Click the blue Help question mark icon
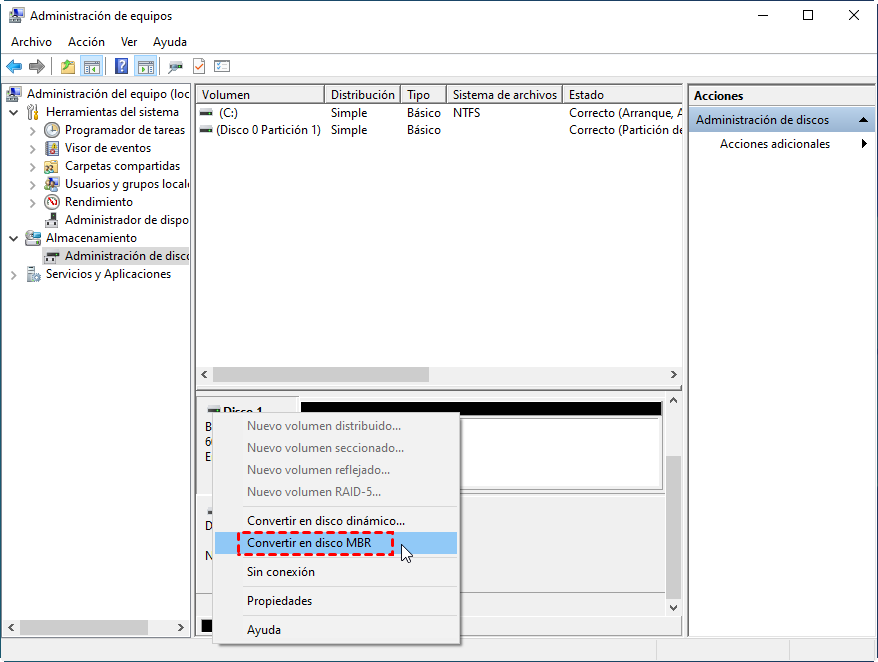This screenshot has width=878, height=662. [121, 67]
